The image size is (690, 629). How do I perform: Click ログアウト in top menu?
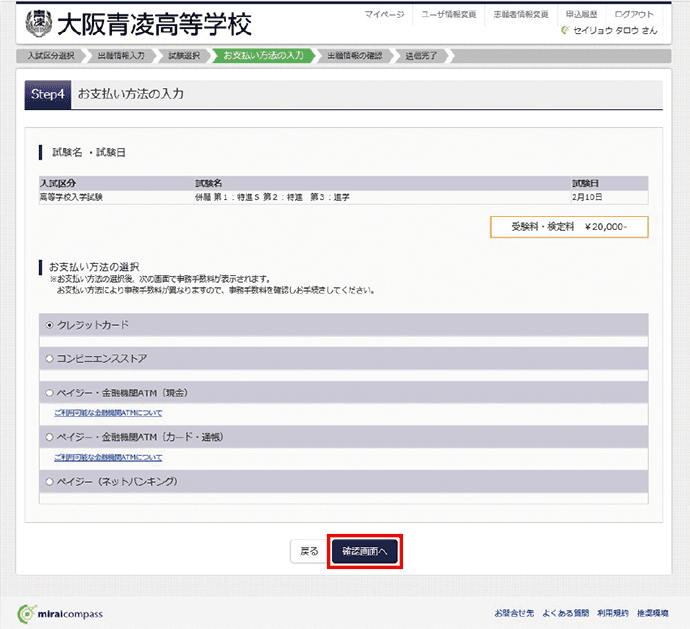click(634, 15)
